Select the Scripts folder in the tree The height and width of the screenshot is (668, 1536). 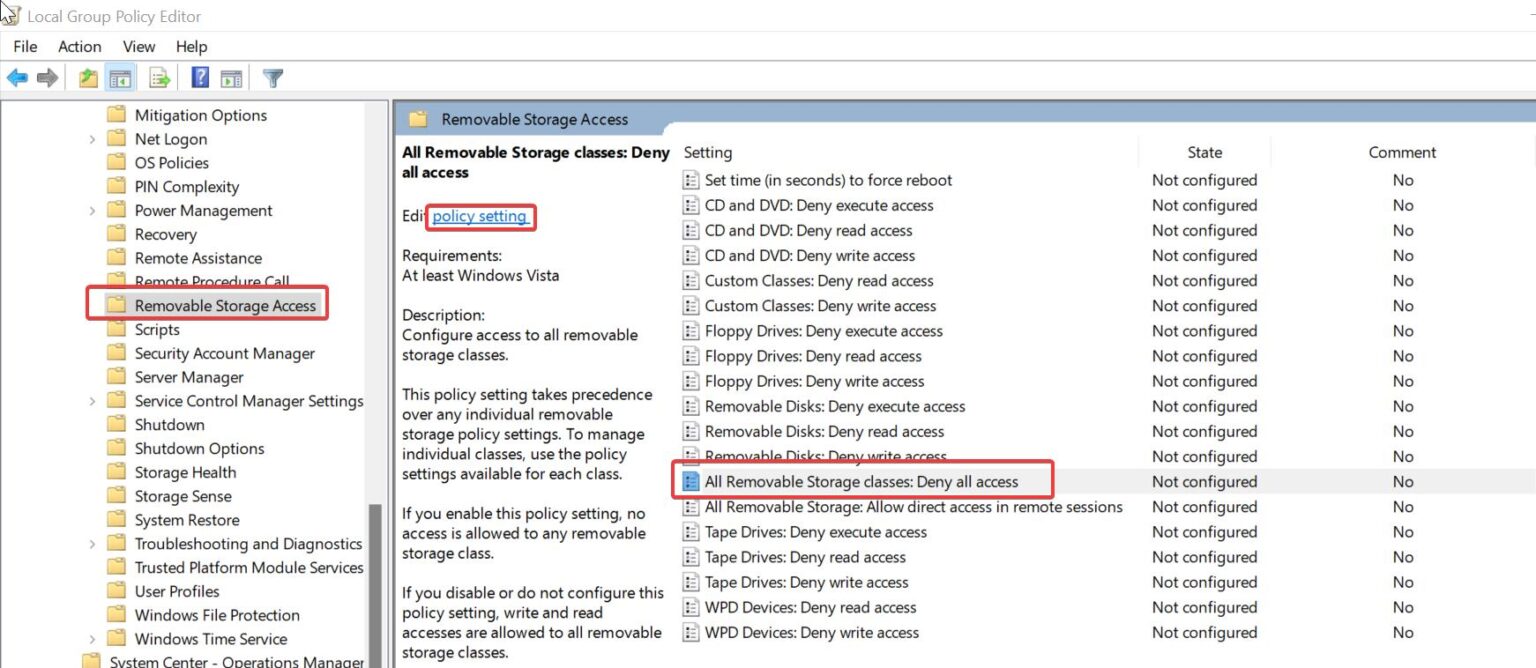point(157,329)
